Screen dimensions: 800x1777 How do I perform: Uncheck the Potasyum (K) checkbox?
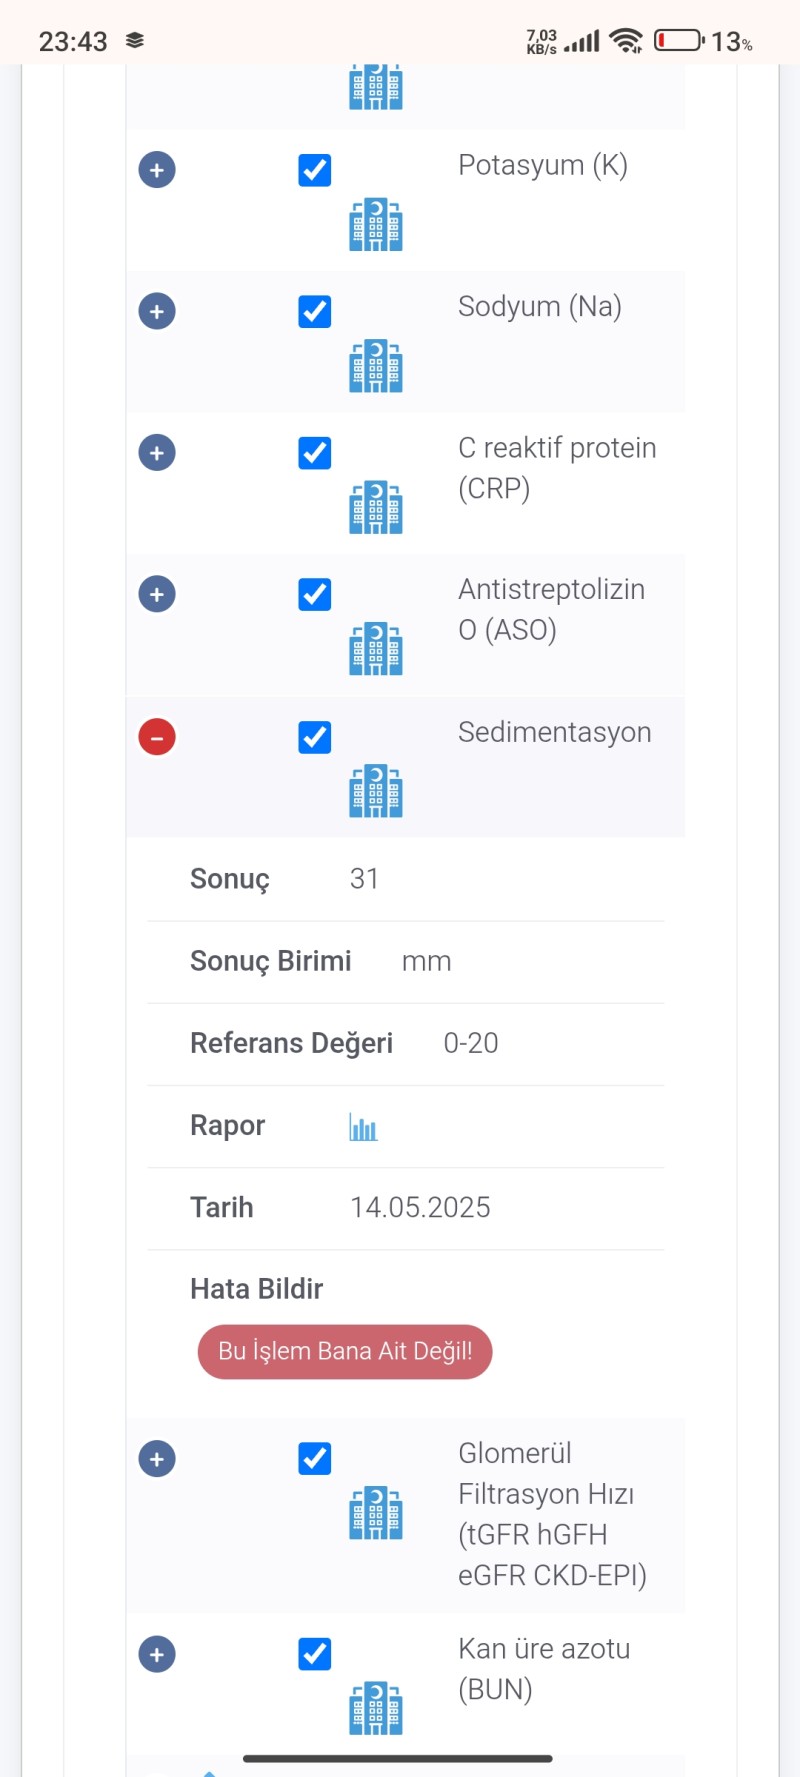click(315, 170)
